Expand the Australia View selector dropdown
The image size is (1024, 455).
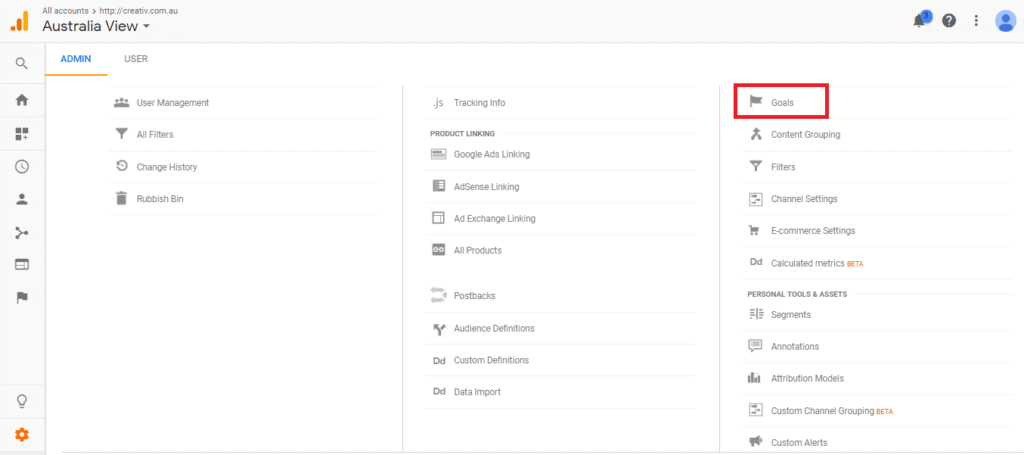[x=97, y=26]
